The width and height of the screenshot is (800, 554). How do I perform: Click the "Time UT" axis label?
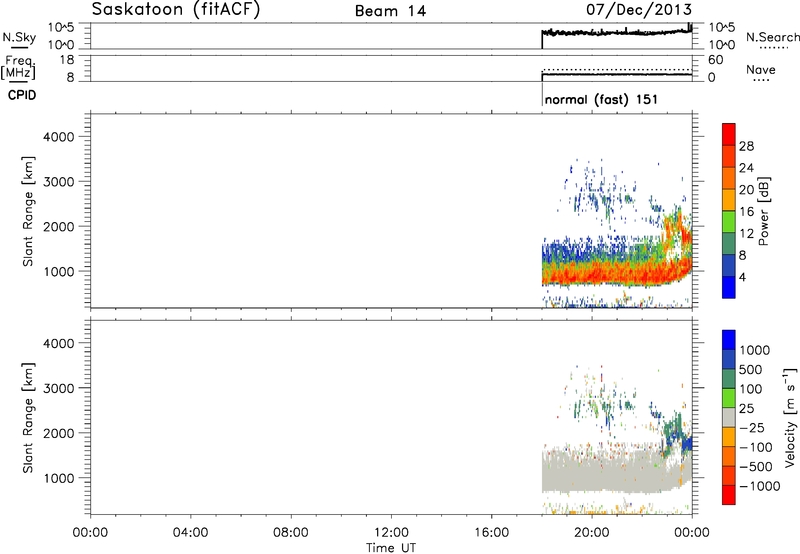pyautogui.click(x=391, y=548)
